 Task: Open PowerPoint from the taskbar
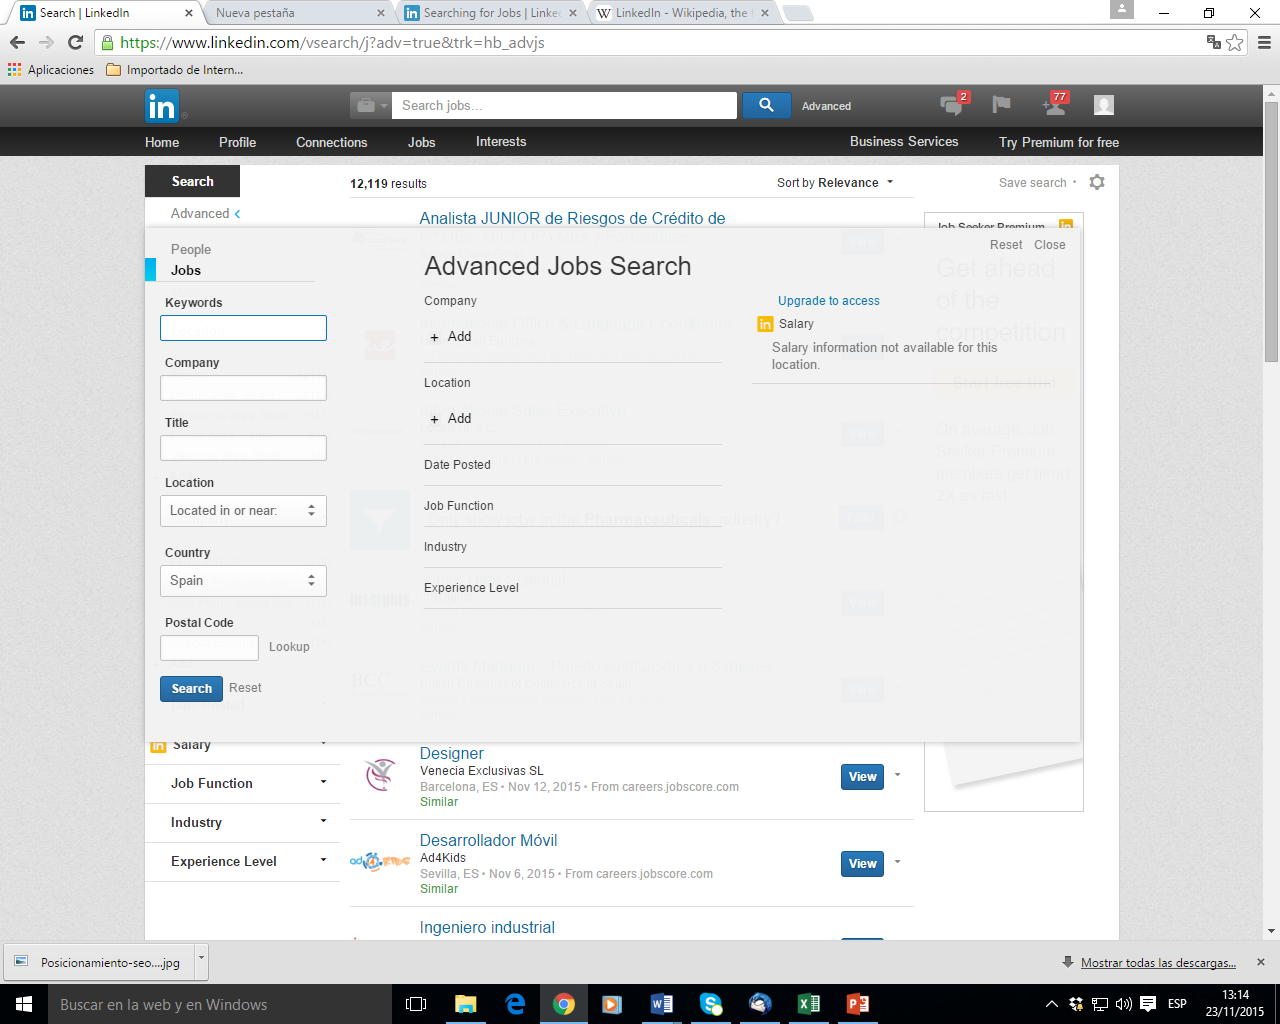pos(858,1004)
